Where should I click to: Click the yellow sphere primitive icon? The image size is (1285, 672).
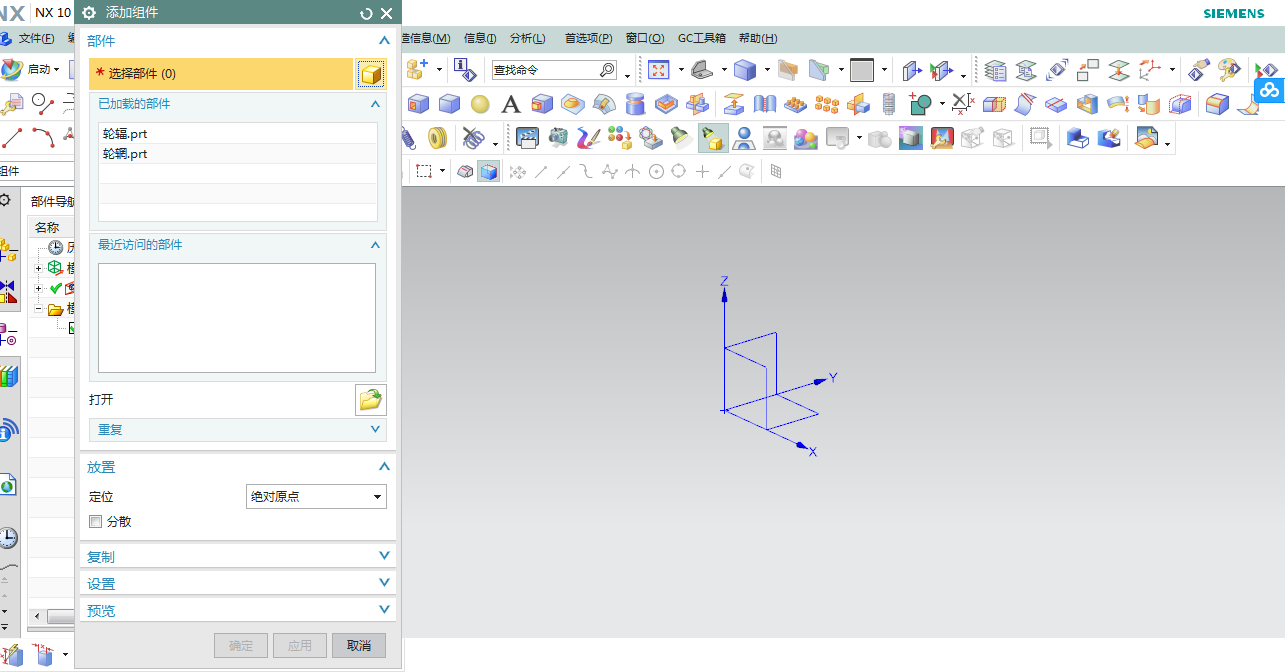480,104
